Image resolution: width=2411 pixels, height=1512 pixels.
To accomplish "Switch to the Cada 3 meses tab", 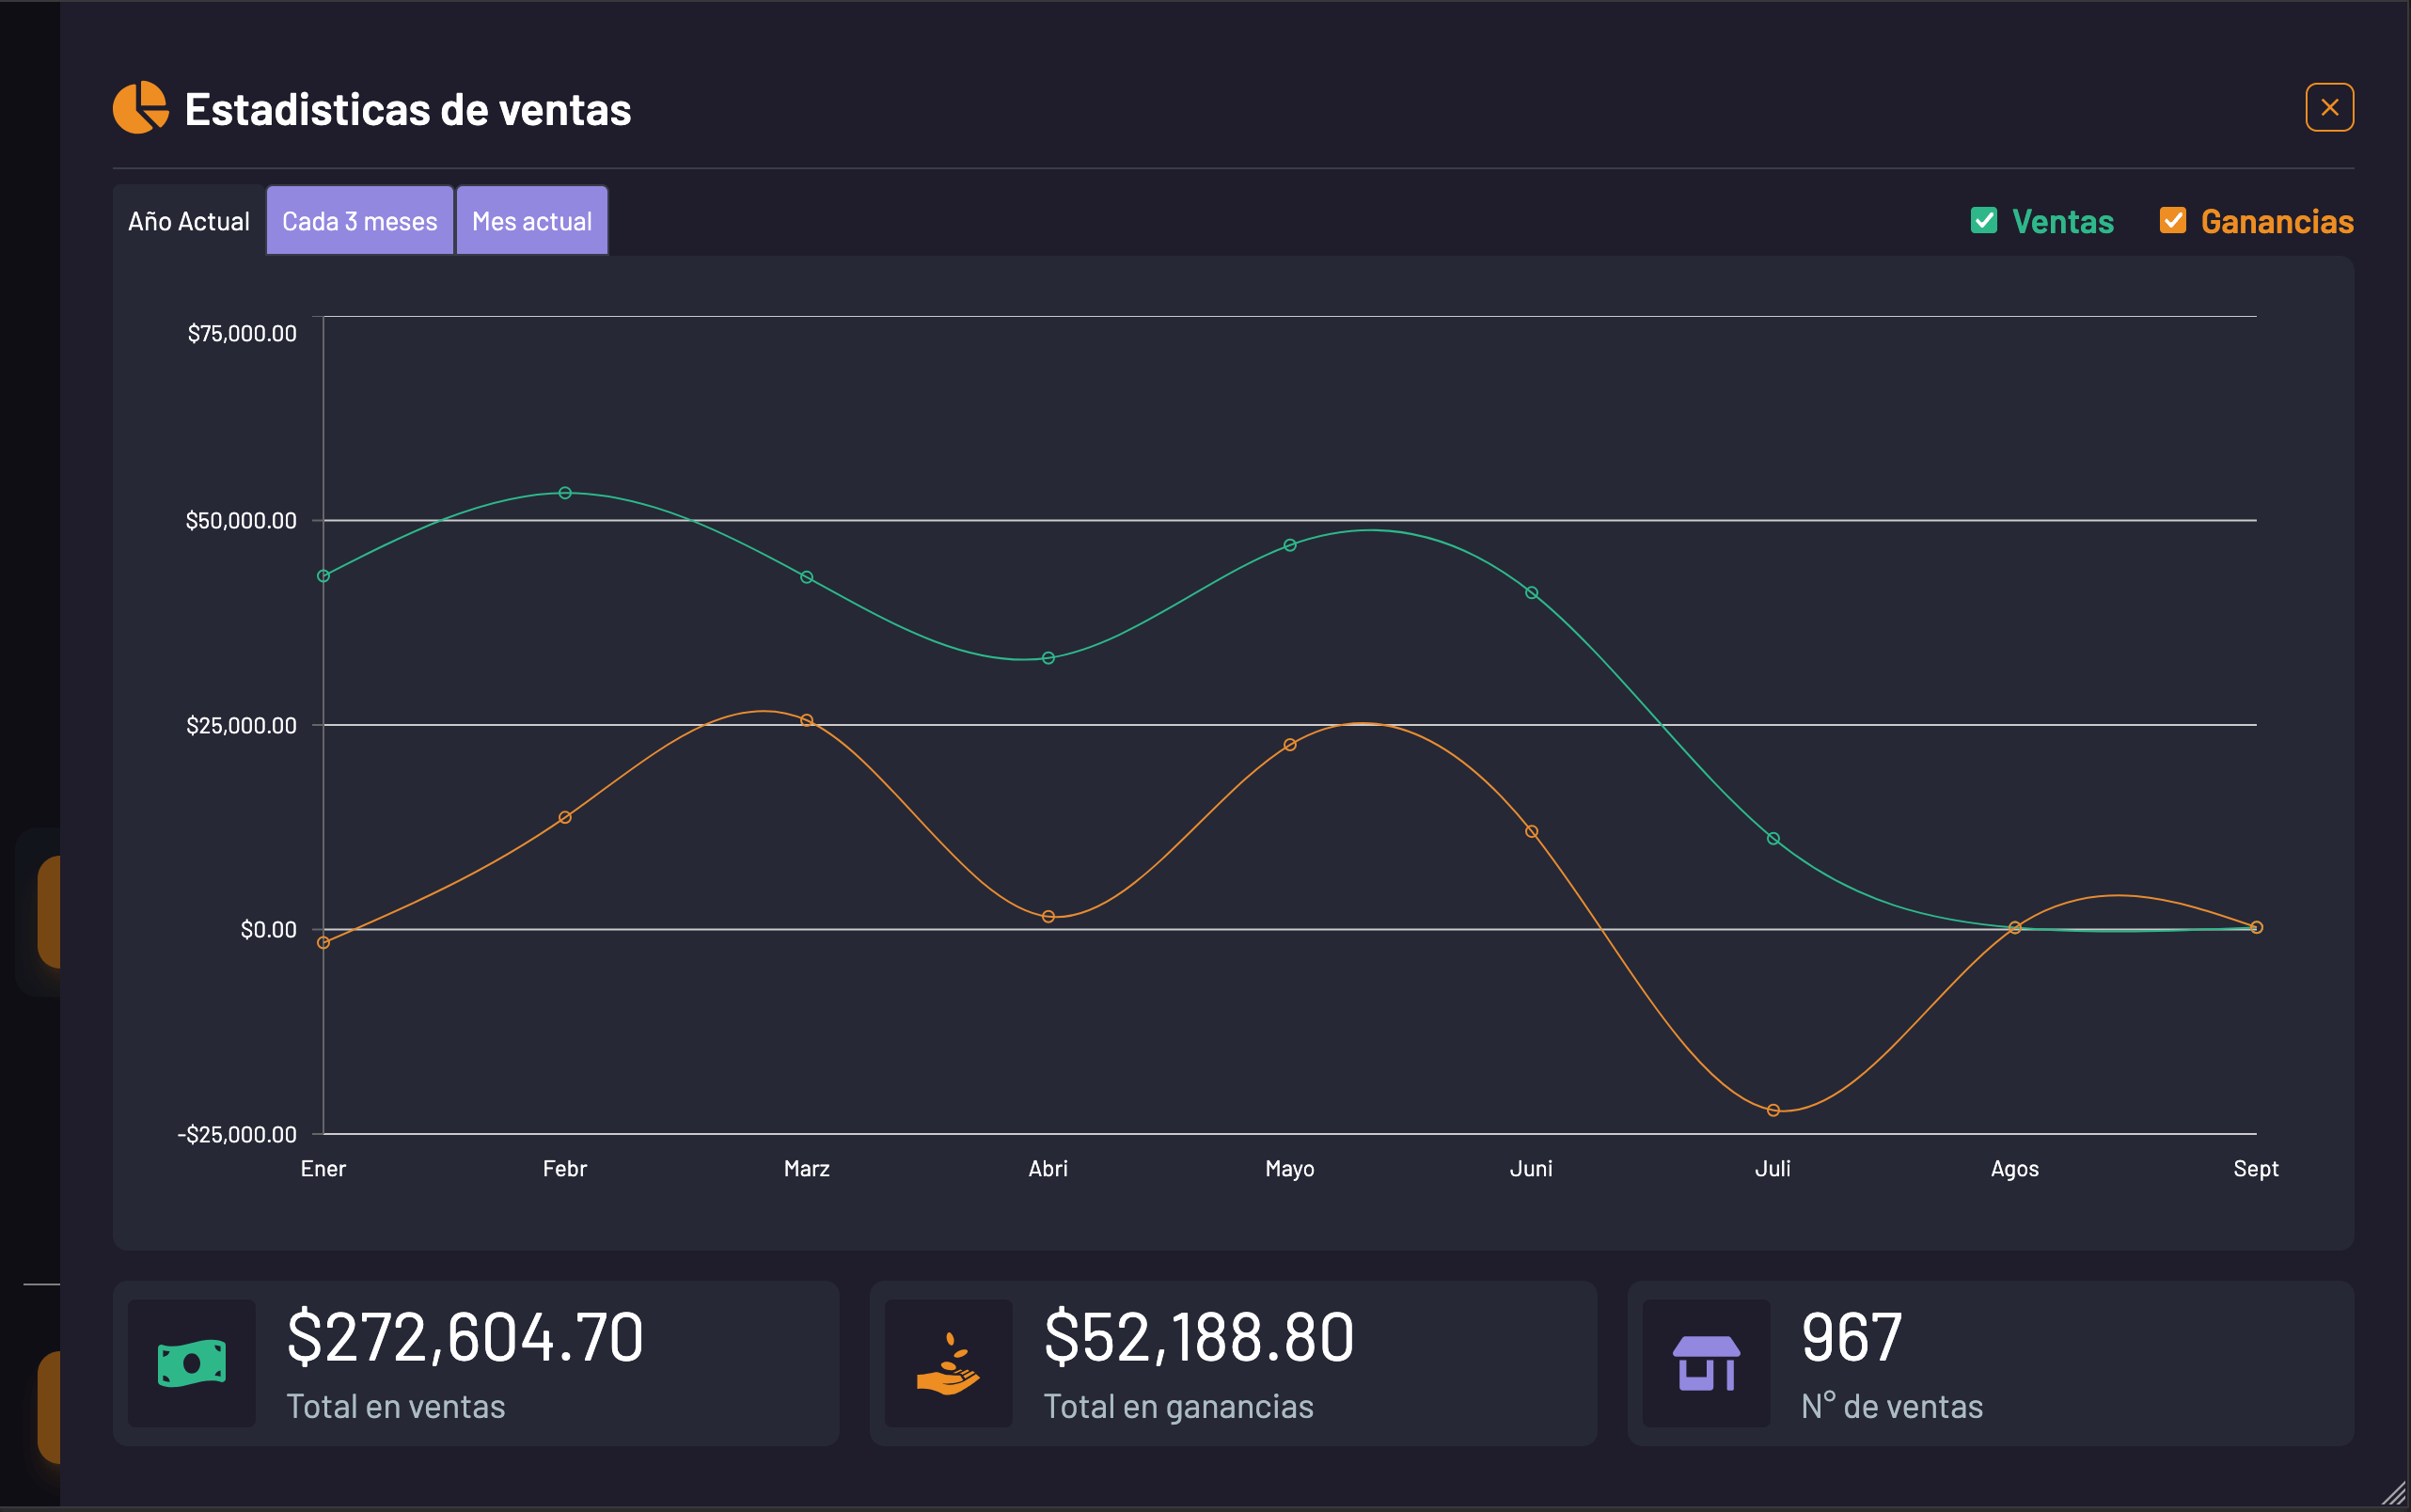I will tap(360, 221).
